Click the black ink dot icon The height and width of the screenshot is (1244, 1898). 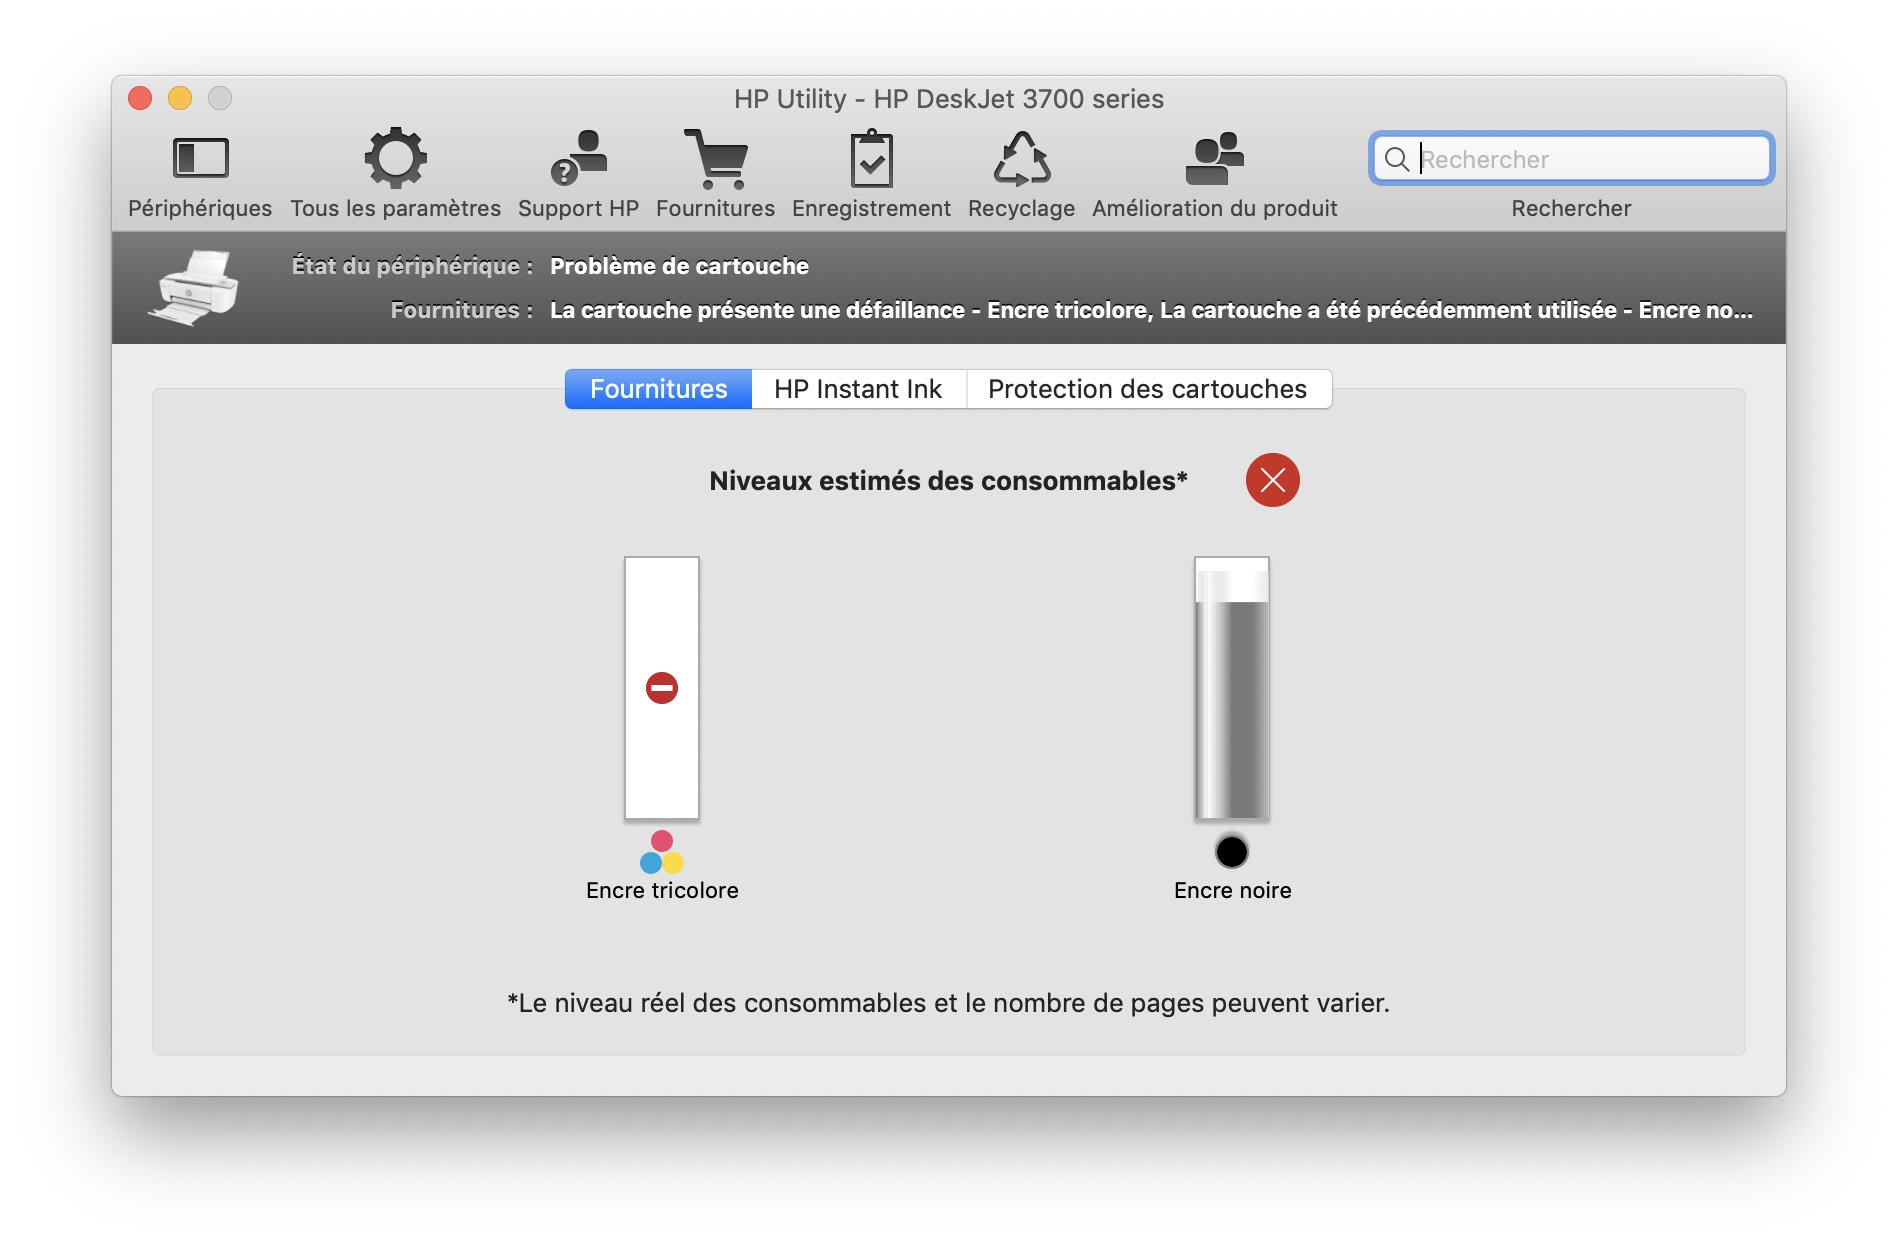1232,852
